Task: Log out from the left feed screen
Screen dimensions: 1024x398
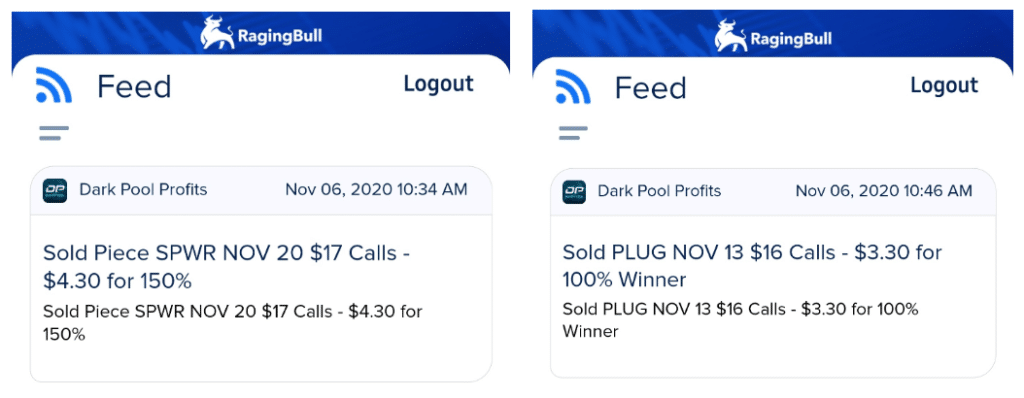Action: coord(438,84)
